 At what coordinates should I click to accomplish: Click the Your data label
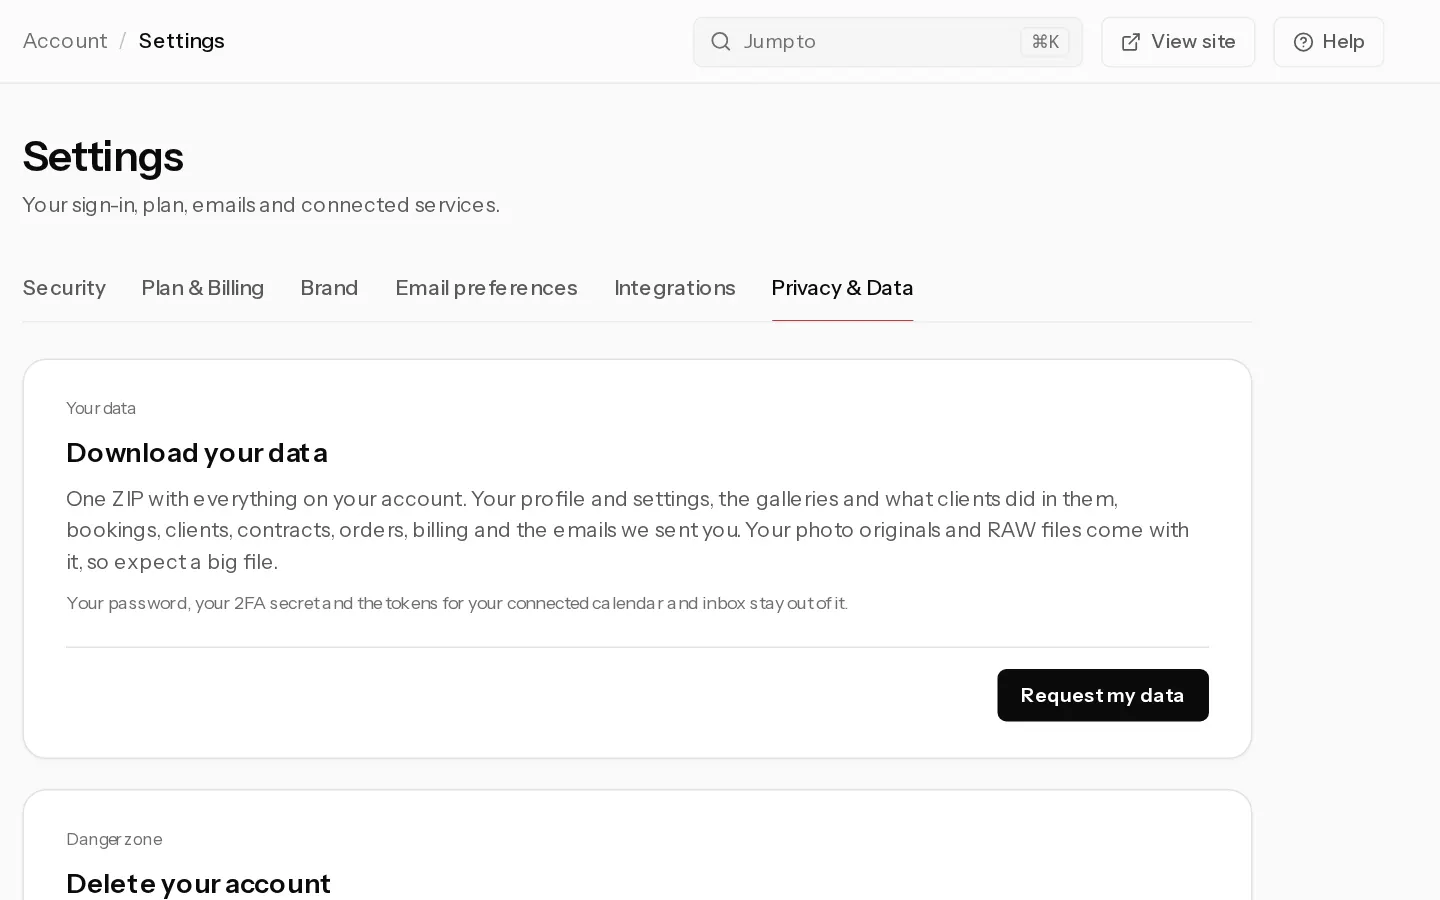(101, 408)
